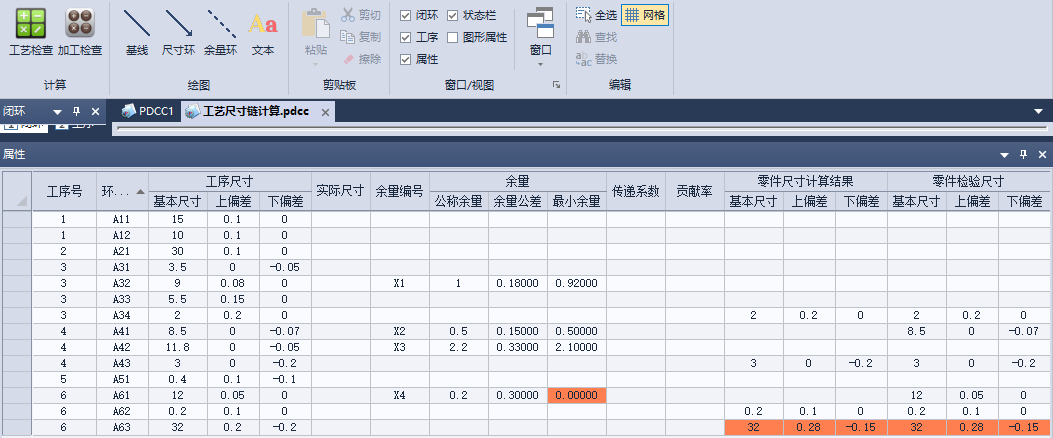Click the 粘贴 paste icon
The height and width of the screenshot is (438, 1053).
[316, 23]
